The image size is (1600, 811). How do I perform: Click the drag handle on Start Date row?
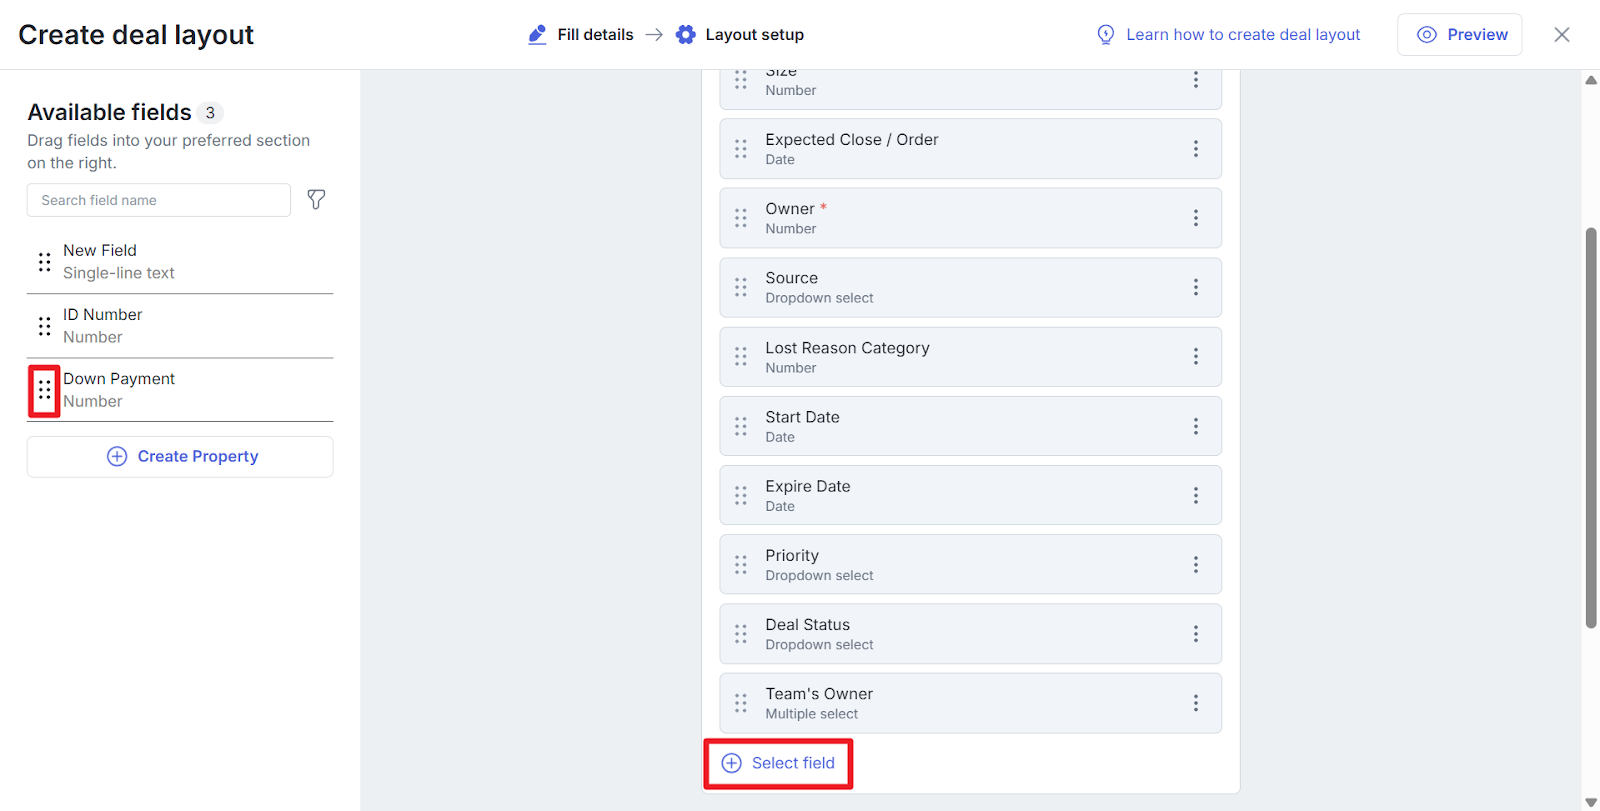[x=741, y=426]
